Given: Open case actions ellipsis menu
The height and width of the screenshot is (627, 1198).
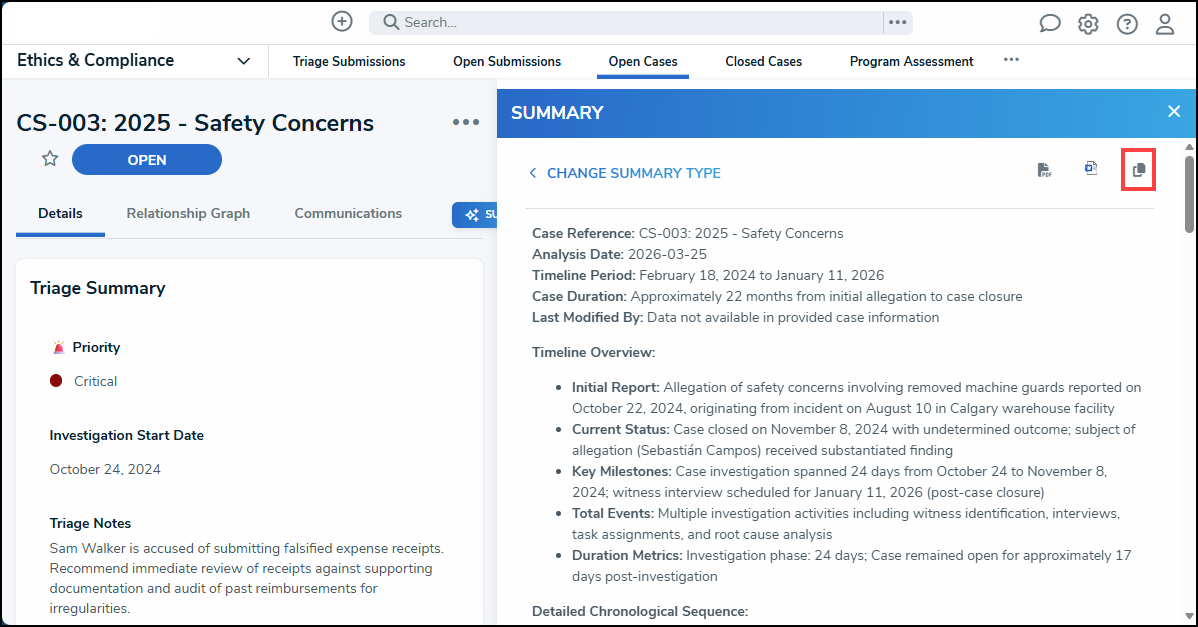Looking at the screenshot, I should tap(466, 122).
